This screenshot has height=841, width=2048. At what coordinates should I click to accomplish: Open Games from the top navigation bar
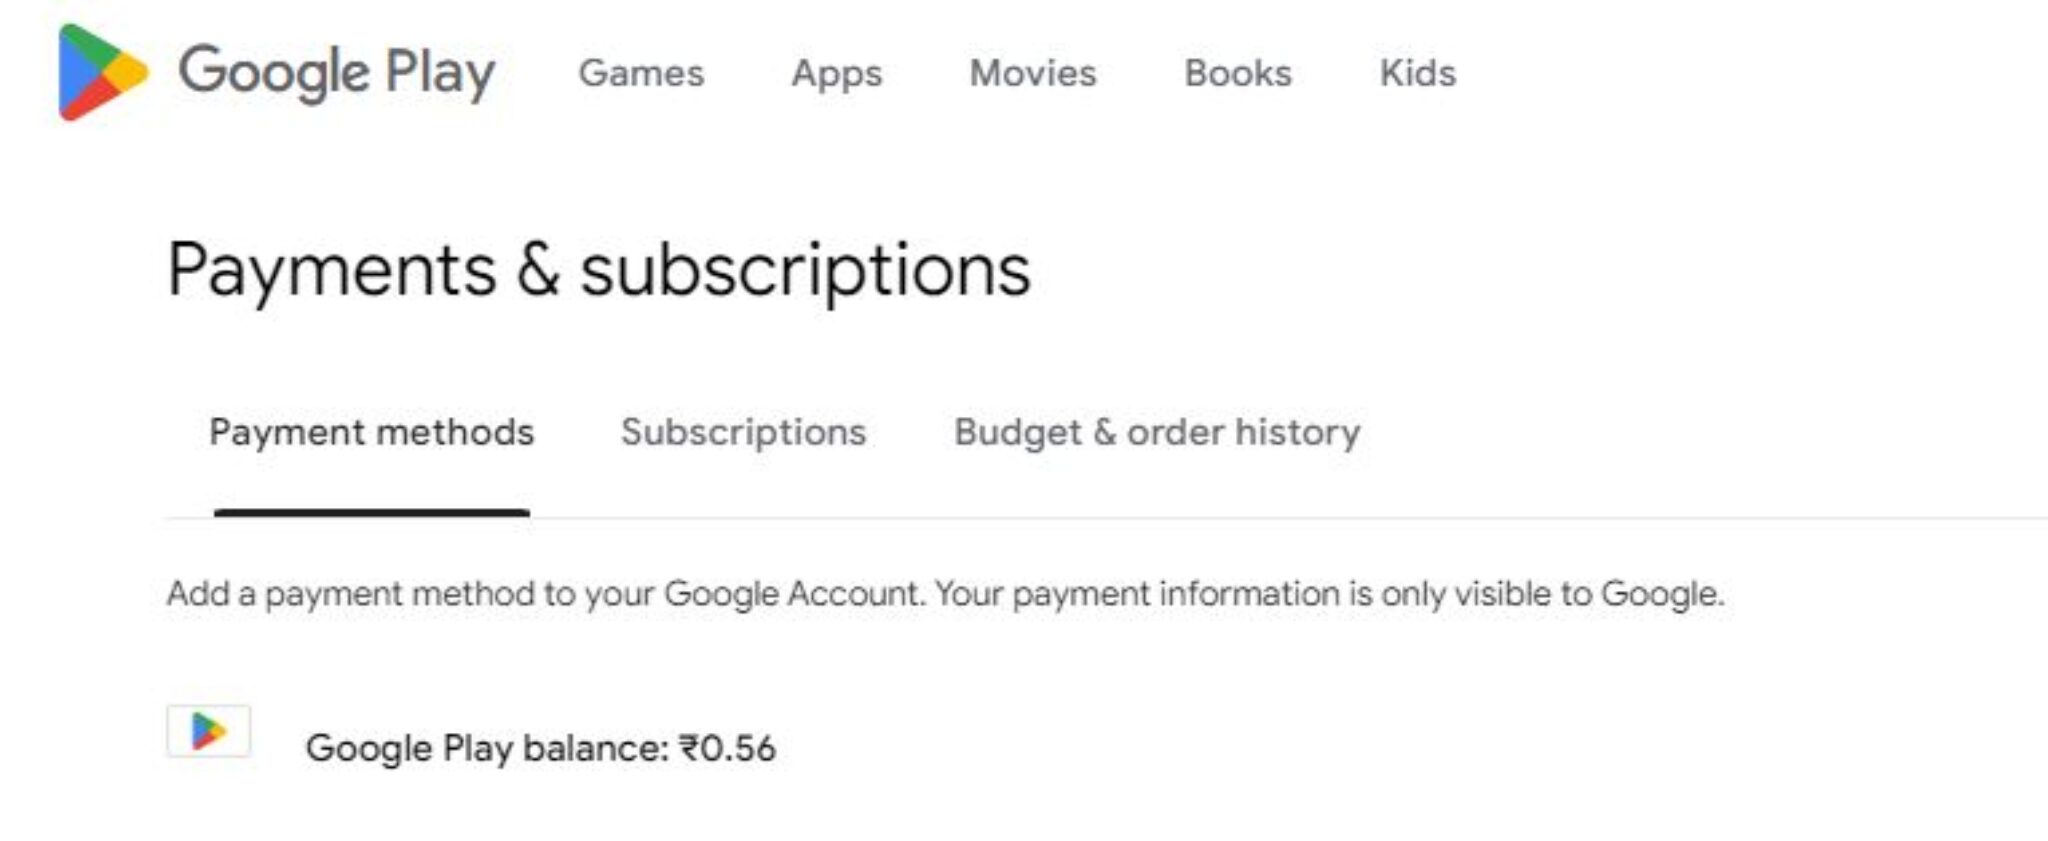click(644, 73)
